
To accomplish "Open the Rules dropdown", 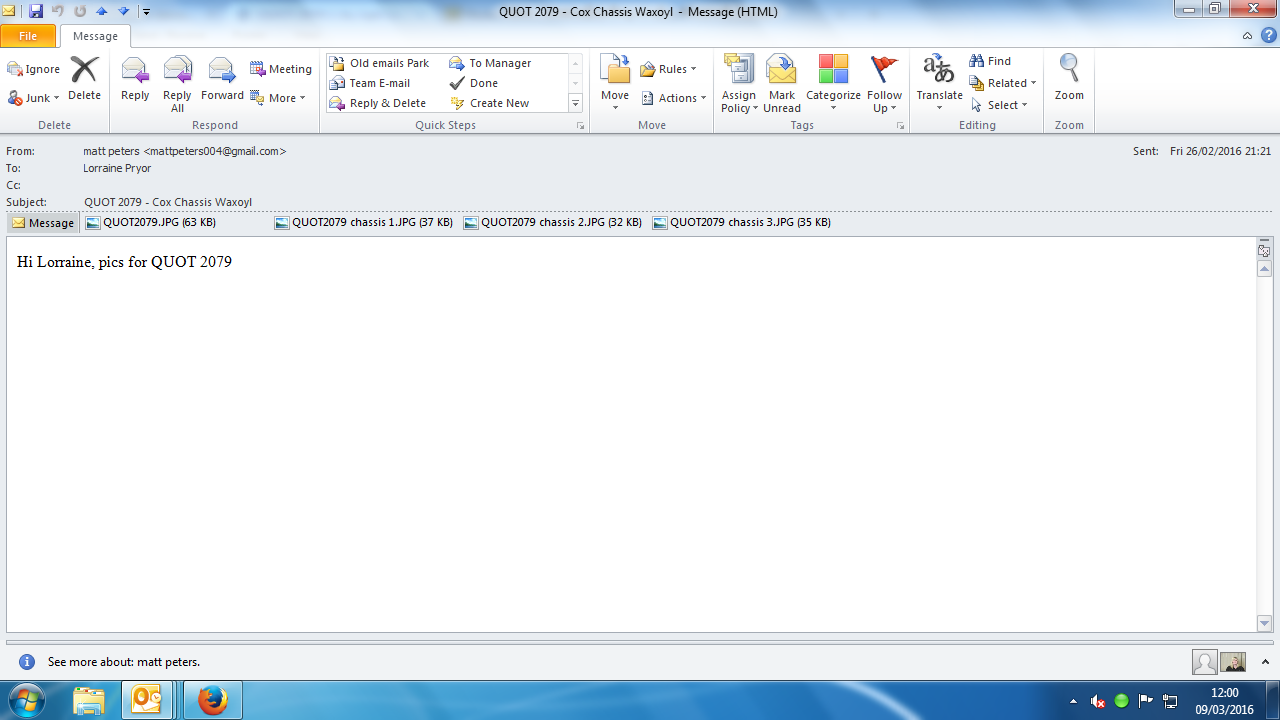I will [669, 69].
